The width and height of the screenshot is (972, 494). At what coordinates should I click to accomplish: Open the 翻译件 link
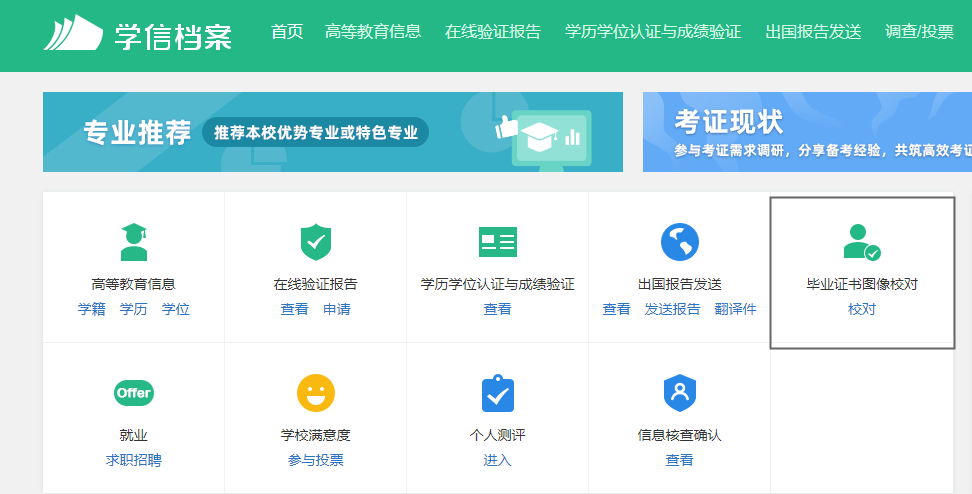point(735,309)
